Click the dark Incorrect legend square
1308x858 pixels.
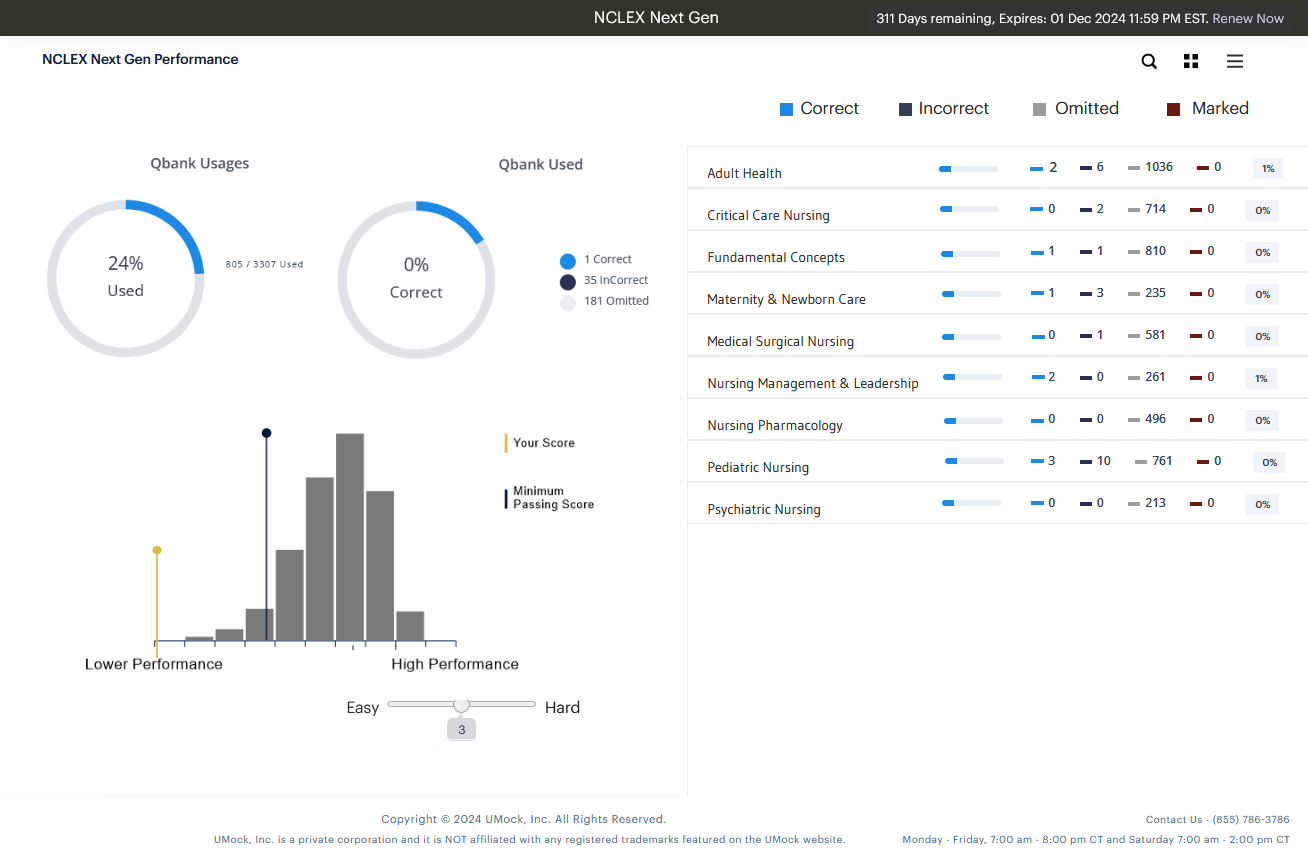click(x=905, y=109)
